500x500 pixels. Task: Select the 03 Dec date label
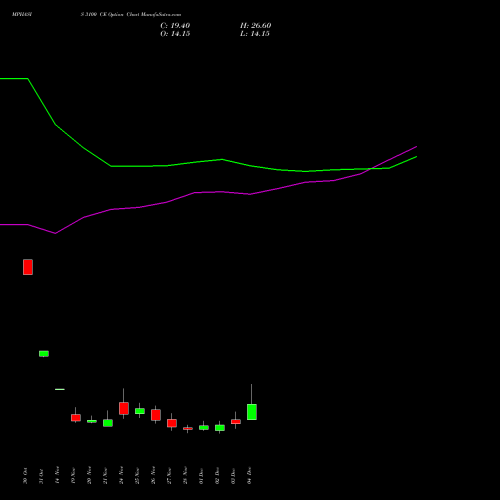233,476
